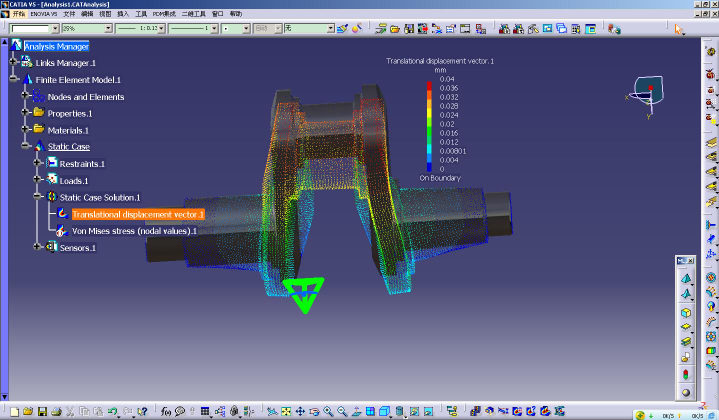Open the 视图 (View) menu
This screenshot has width=719, height=420.
coord(105,14)
